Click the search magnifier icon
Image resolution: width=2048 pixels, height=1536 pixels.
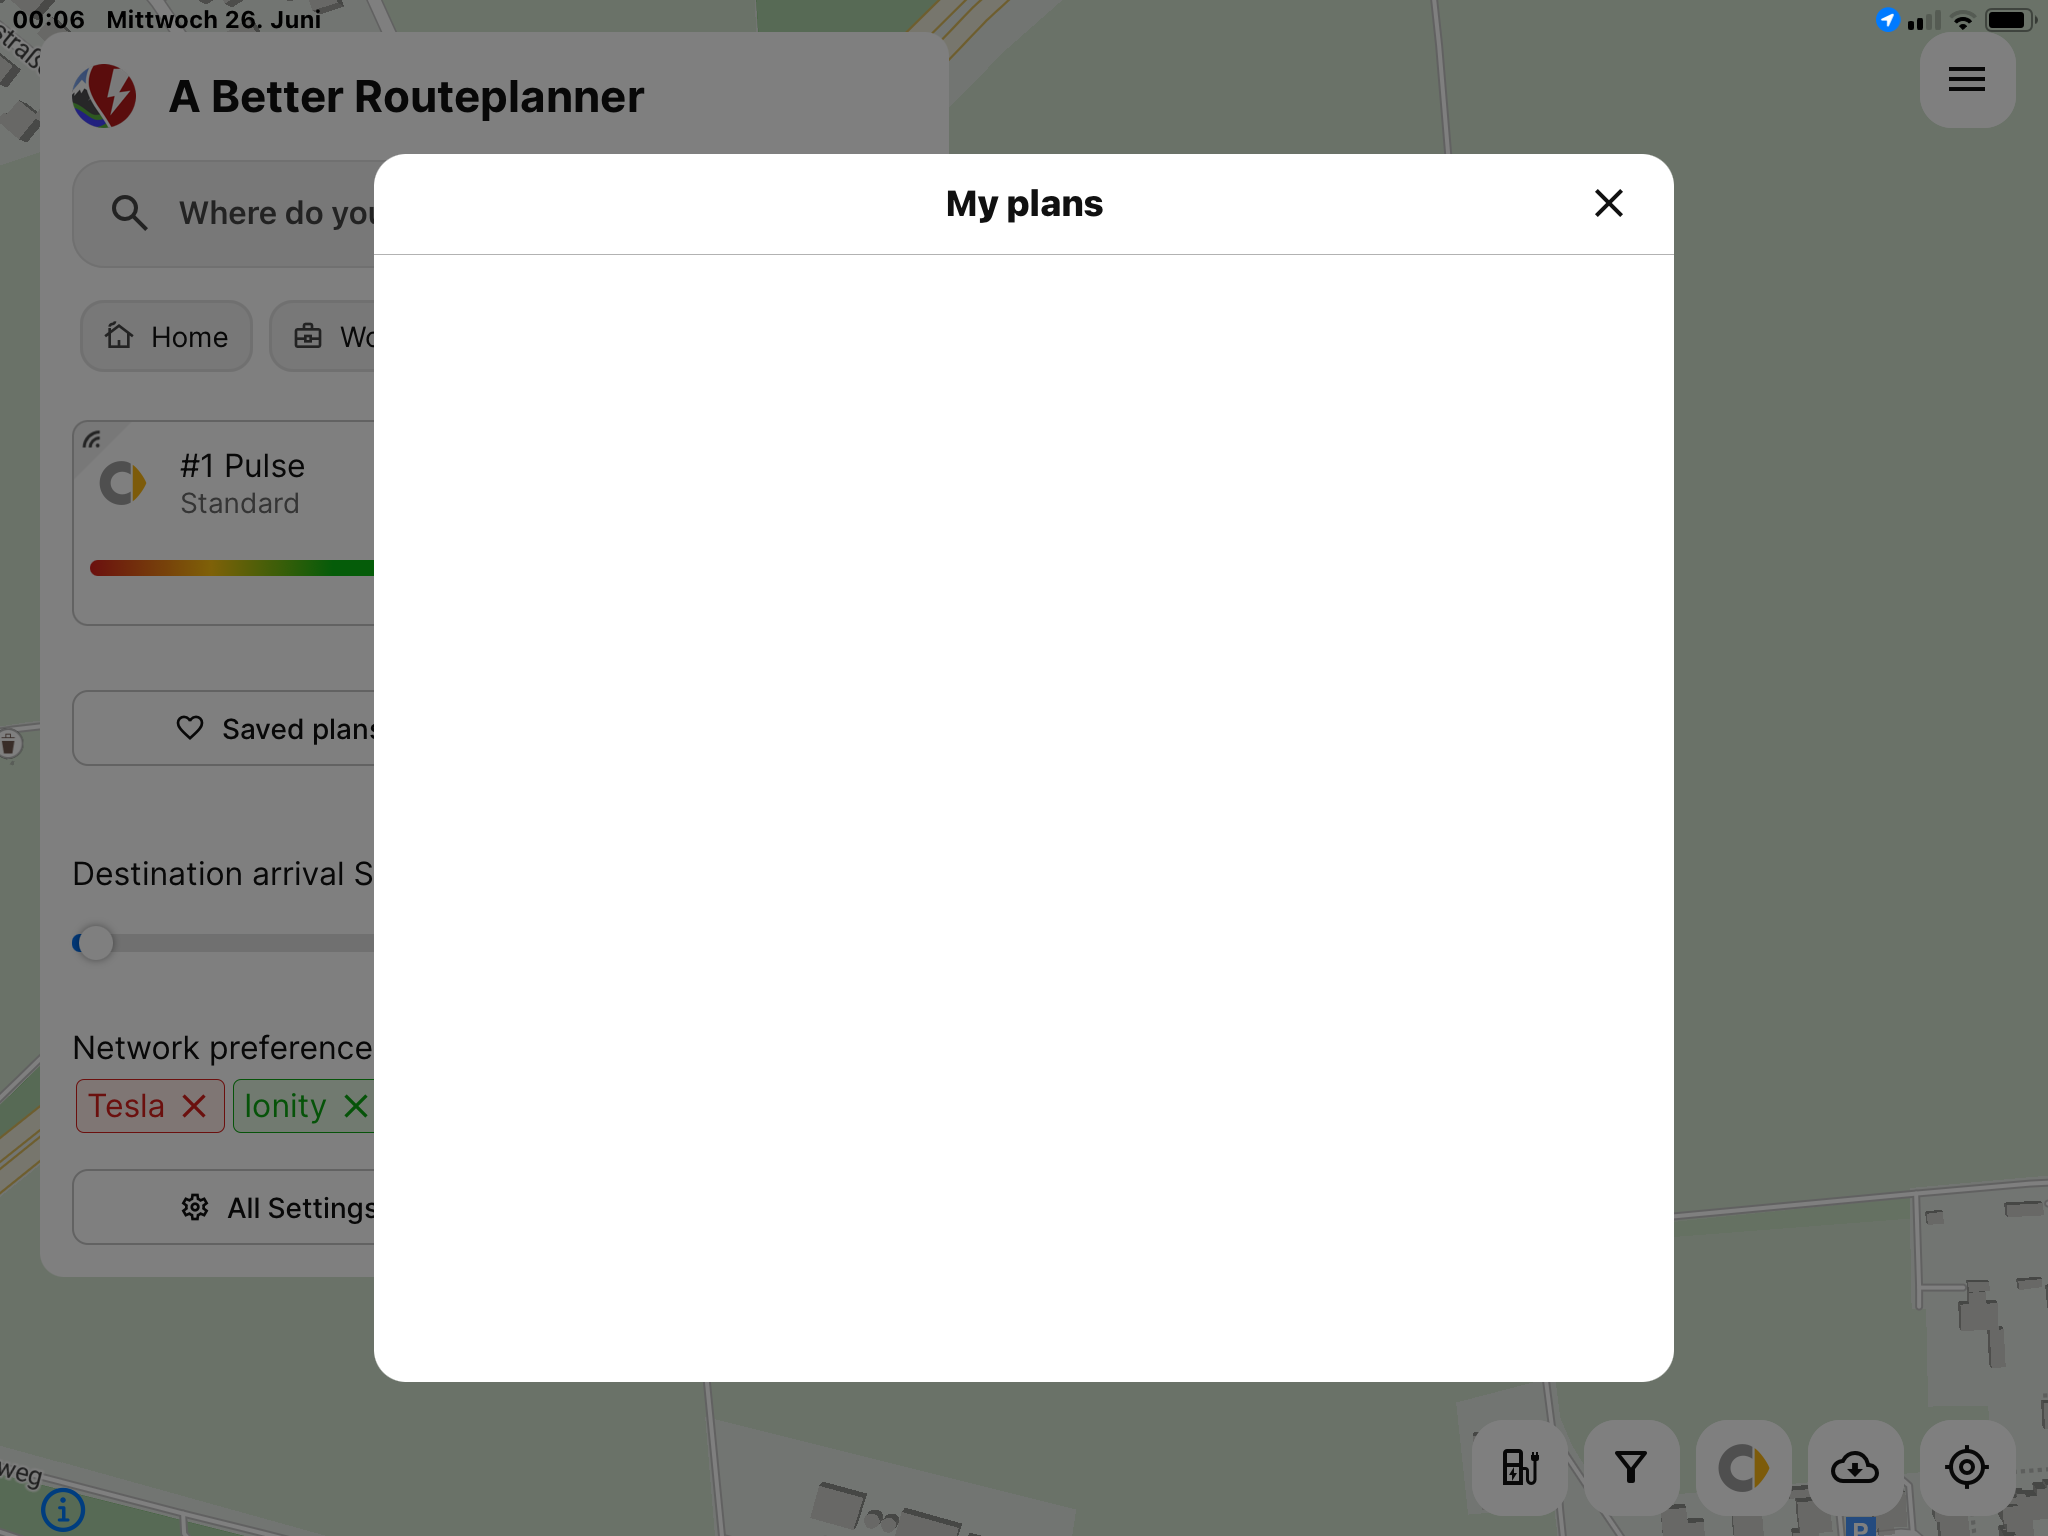tap(129, 213)
